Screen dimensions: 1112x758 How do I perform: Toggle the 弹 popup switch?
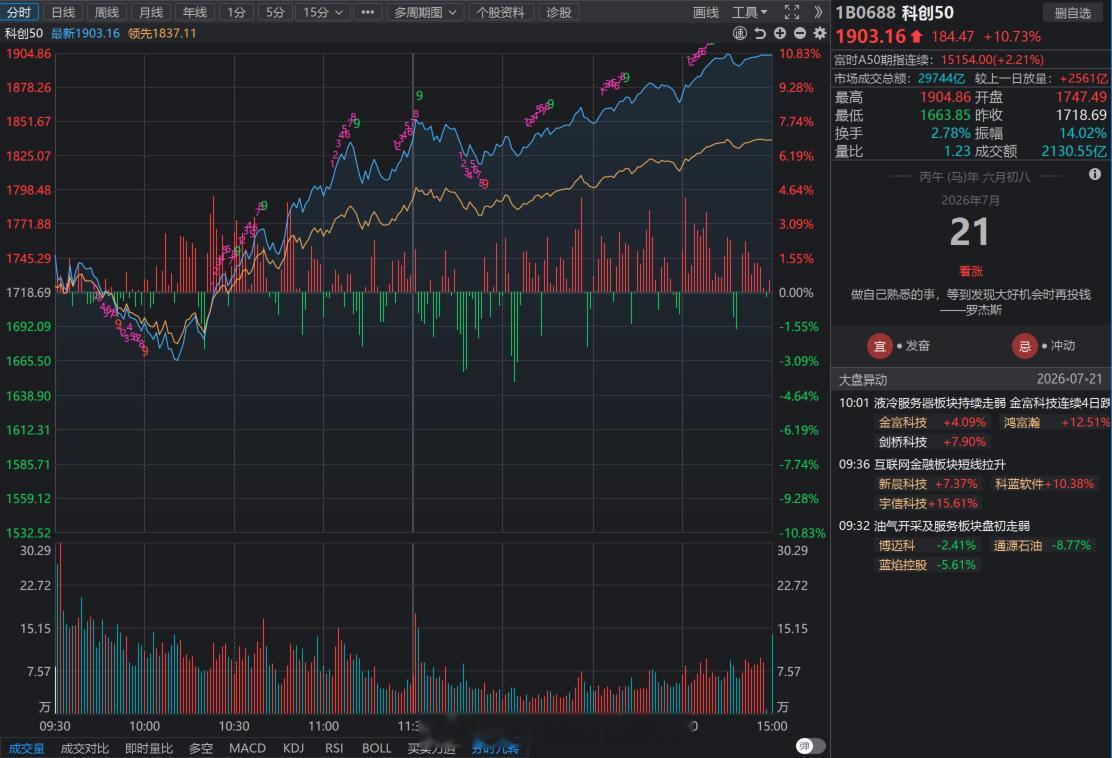[811, 745]
